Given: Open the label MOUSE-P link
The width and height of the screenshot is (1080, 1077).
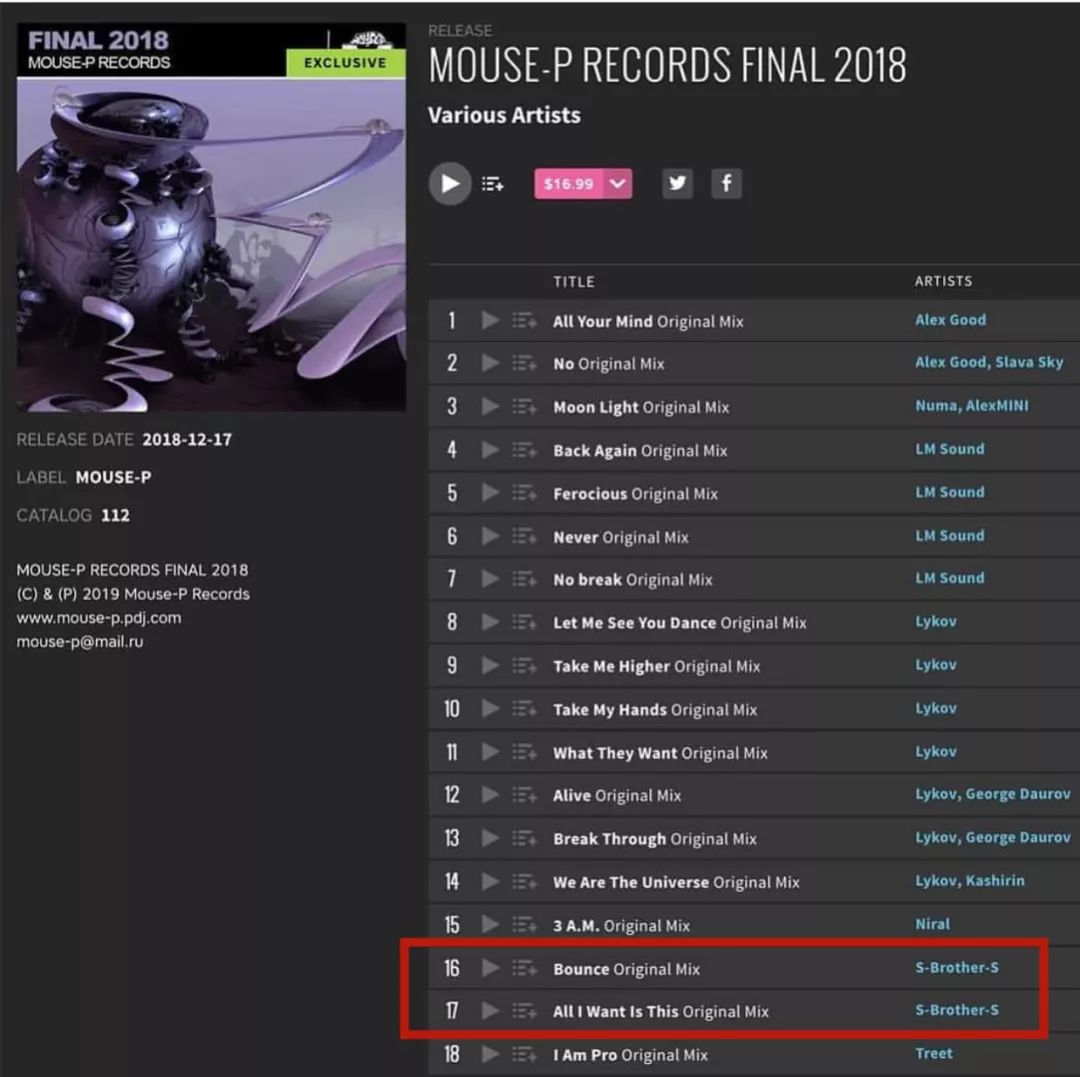Looking at the screenshot, I should [114, 477].
